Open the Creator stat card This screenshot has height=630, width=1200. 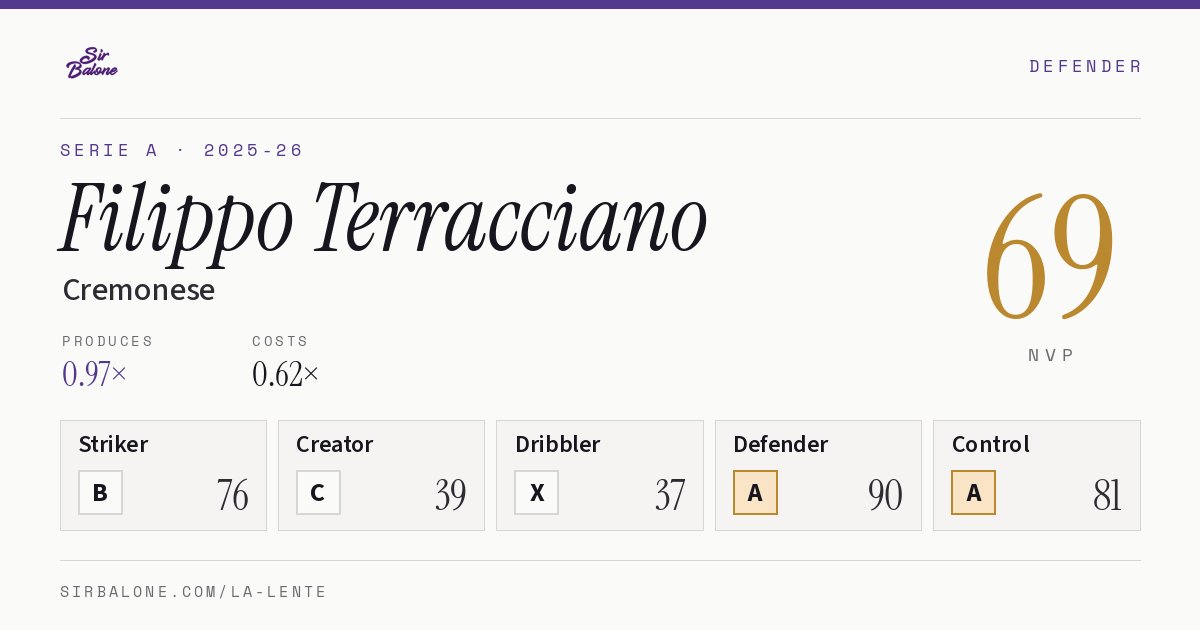click(x=381, y=475)
